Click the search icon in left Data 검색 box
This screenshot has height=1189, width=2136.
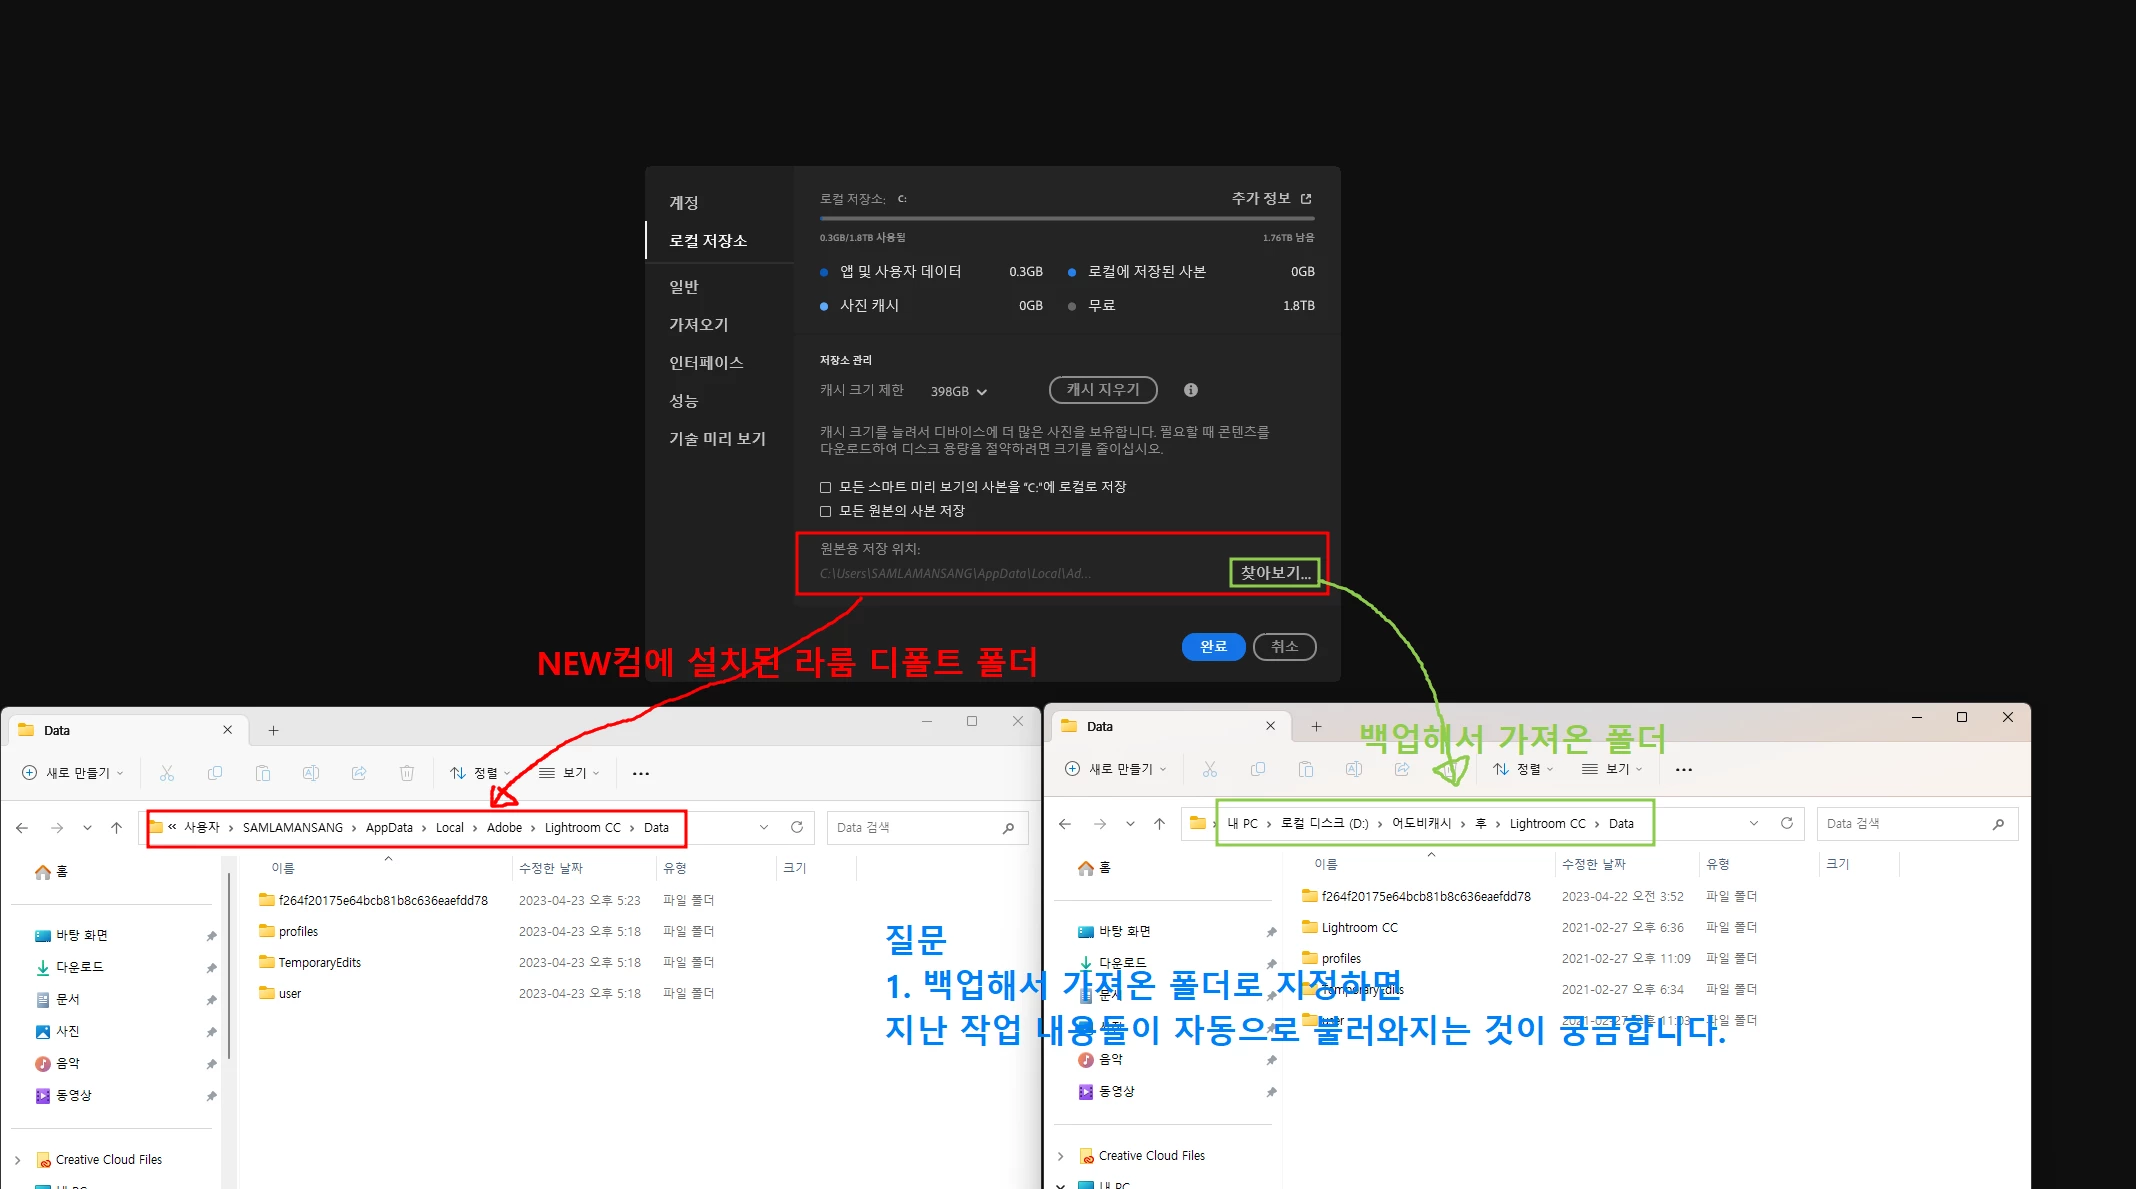tap(1008, 827)
